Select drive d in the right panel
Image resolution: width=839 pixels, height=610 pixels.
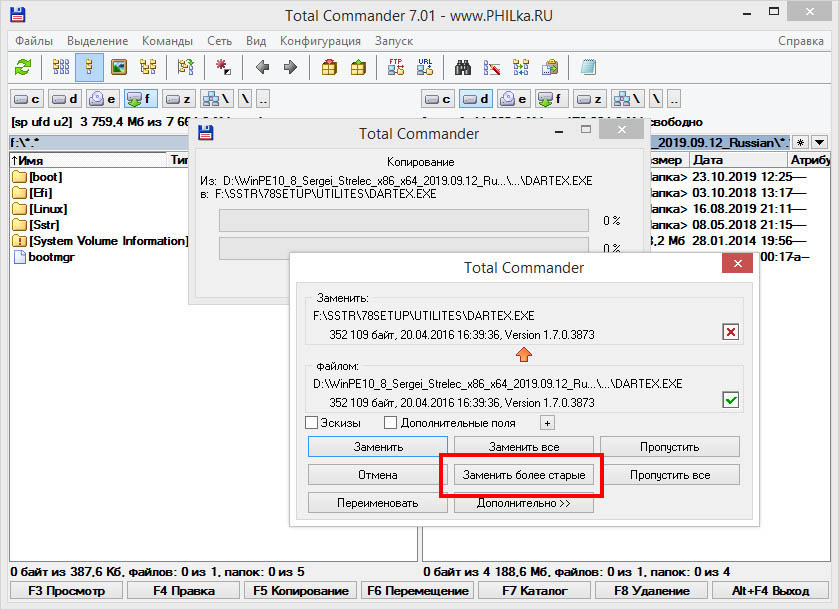click(476, 99)
